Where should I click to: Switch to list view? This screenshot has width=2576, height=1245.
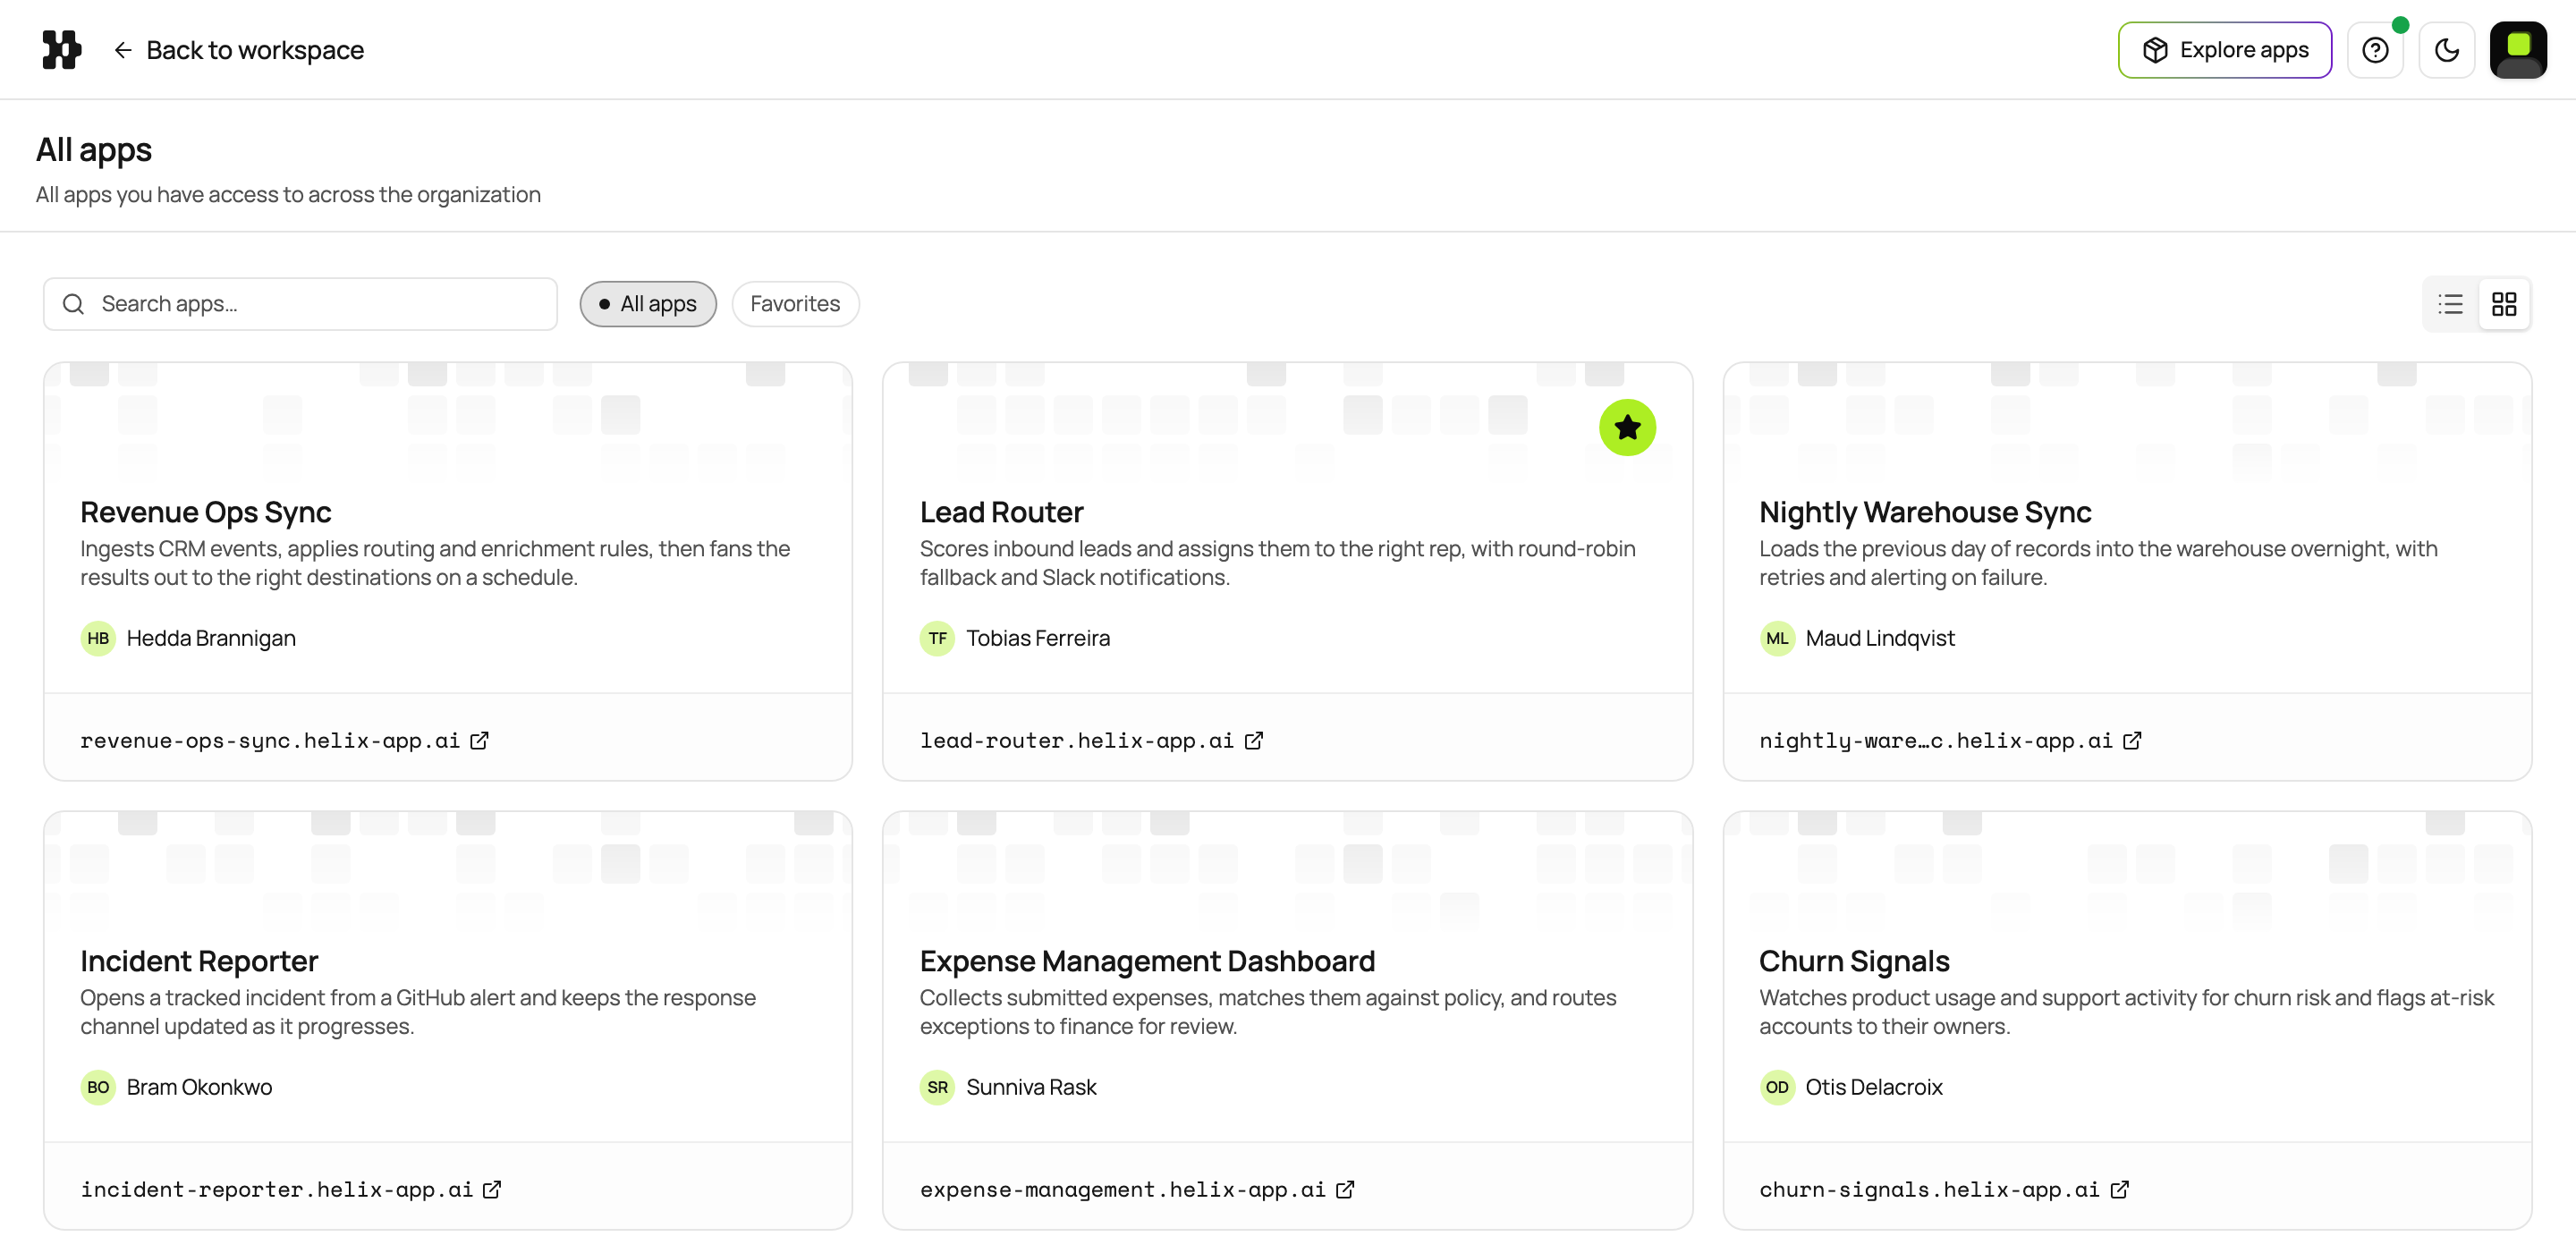[x=2451, y=304]
